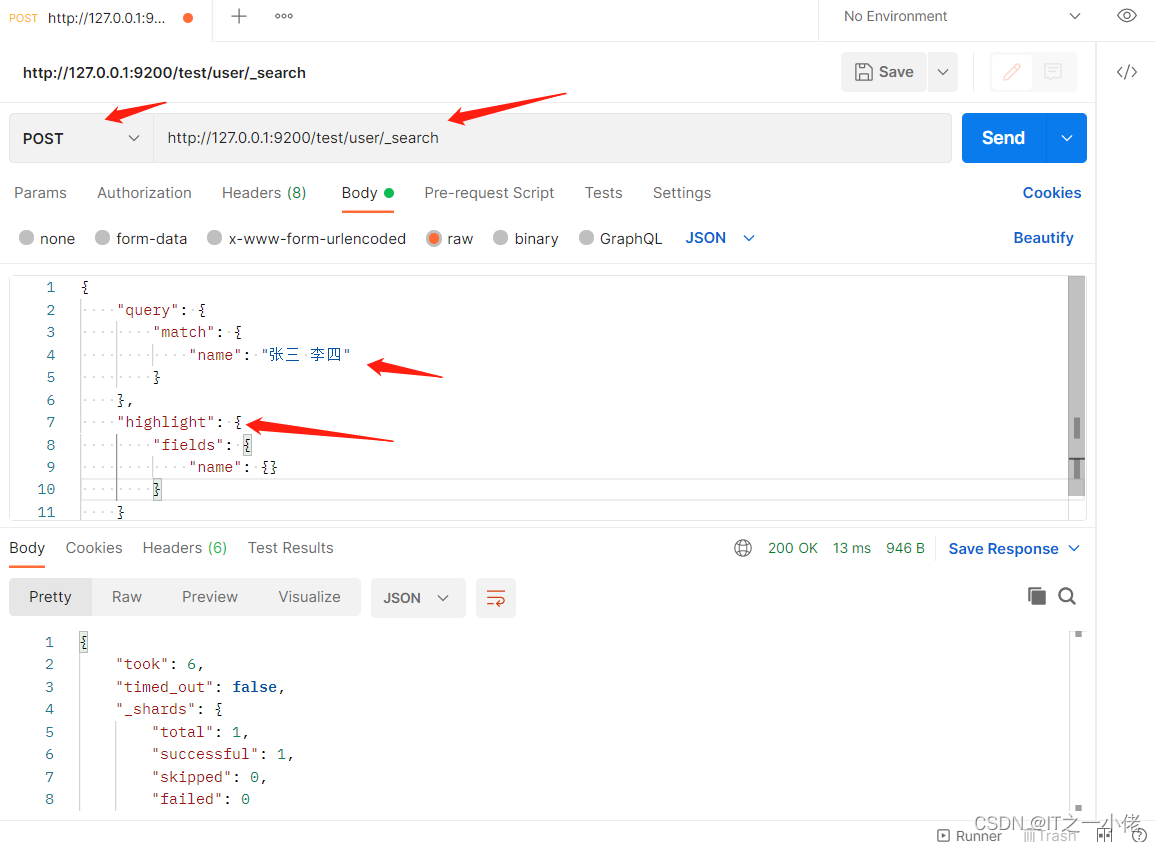Switch to the Params tab
The width and height of the screenshot is (1156, 842).
[x=41, y=192]
